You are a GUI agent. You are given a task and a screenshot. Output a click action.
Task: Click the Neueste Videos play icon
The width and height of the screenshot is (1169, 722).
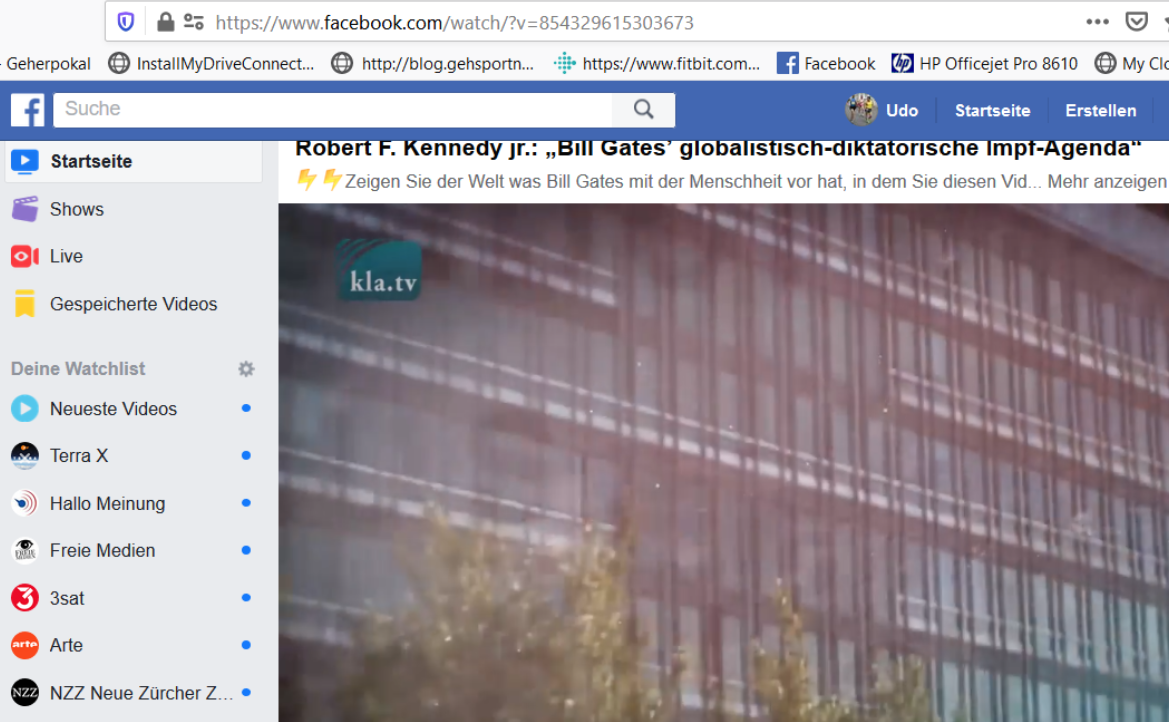pos(25,409)
